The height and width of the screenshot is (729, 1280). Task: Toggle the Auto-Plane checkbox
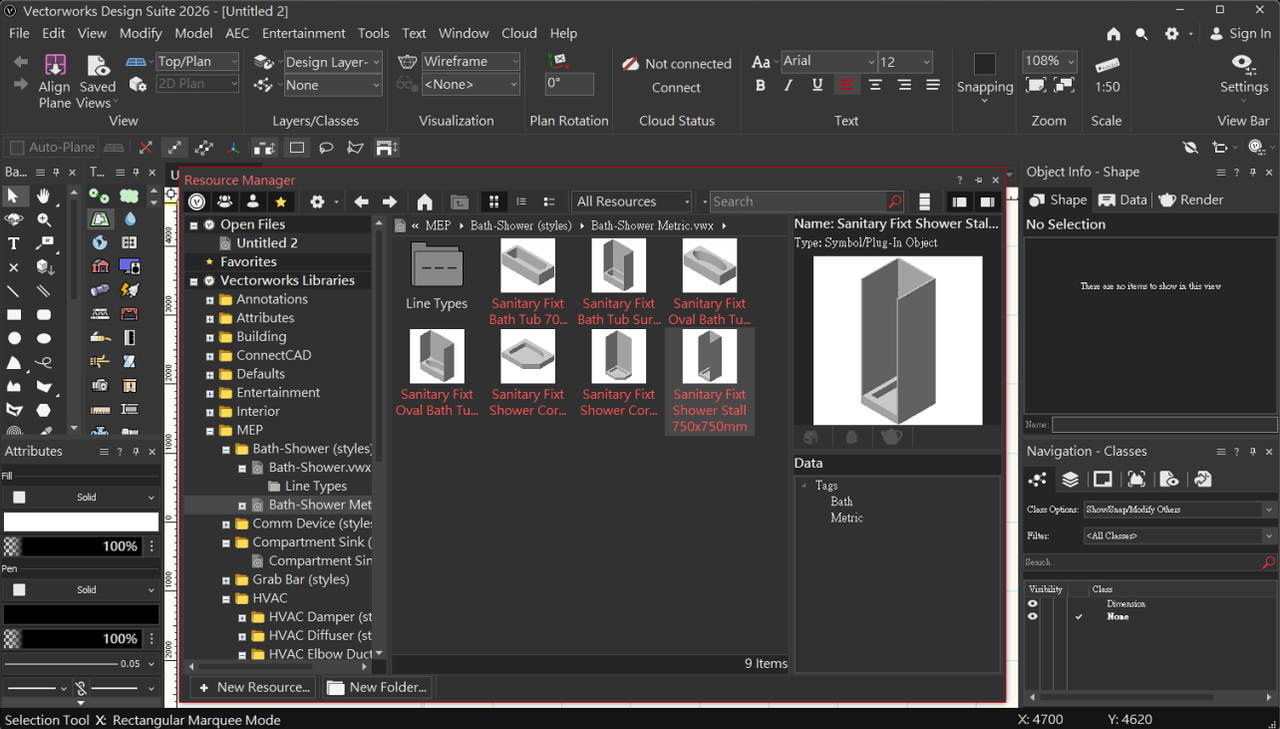point(15,147)
